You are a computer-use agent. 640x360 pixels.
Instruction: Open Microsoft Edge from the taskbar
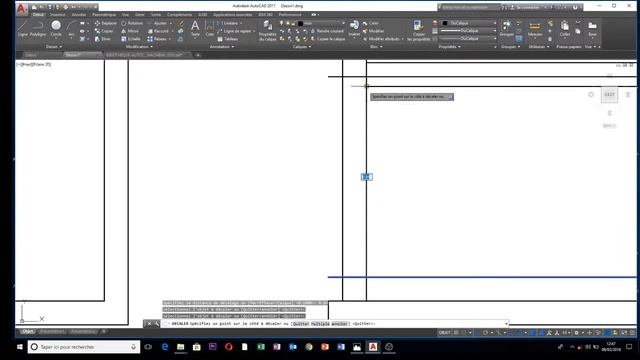[x=164, y=347]
